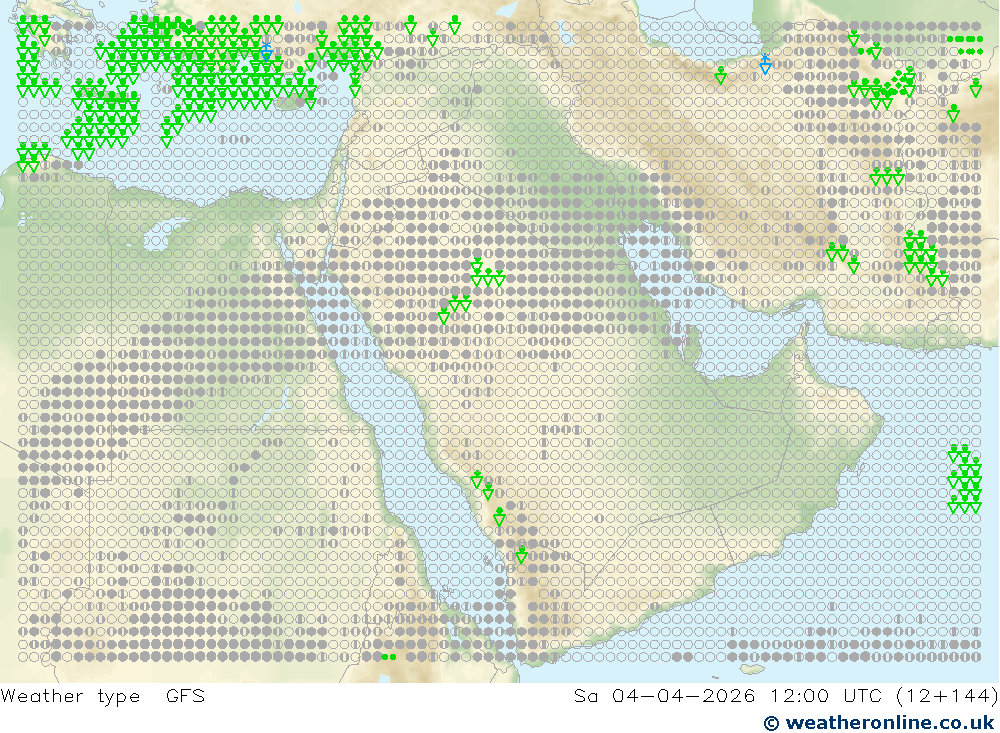
Task: Click the 'Weather type GFS' label
Action: tap(103, 695)
